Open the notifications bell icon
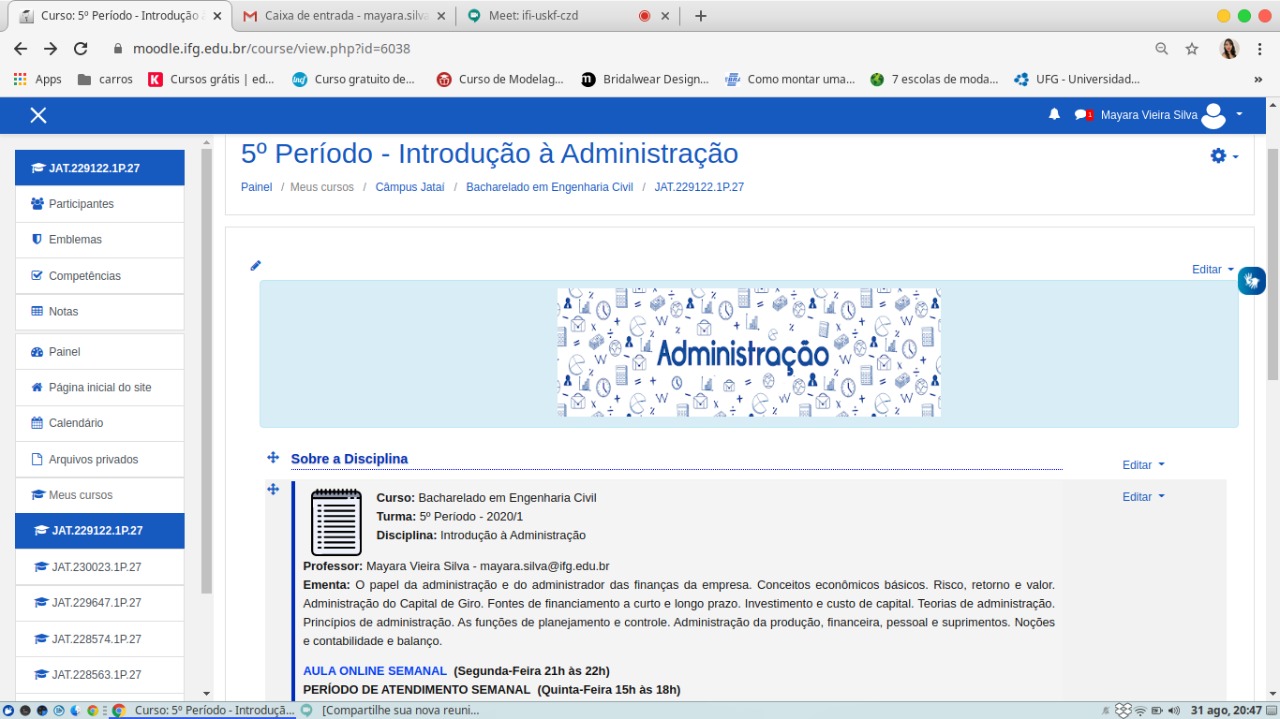Screen dimensions: 1280x719 tap(1054, 115)
